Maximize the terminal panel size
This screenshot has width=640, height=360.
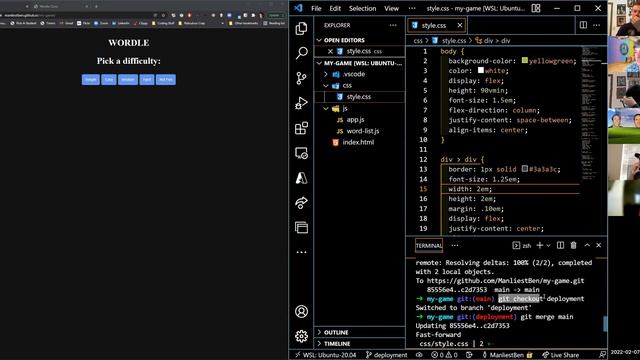[587, 245]
